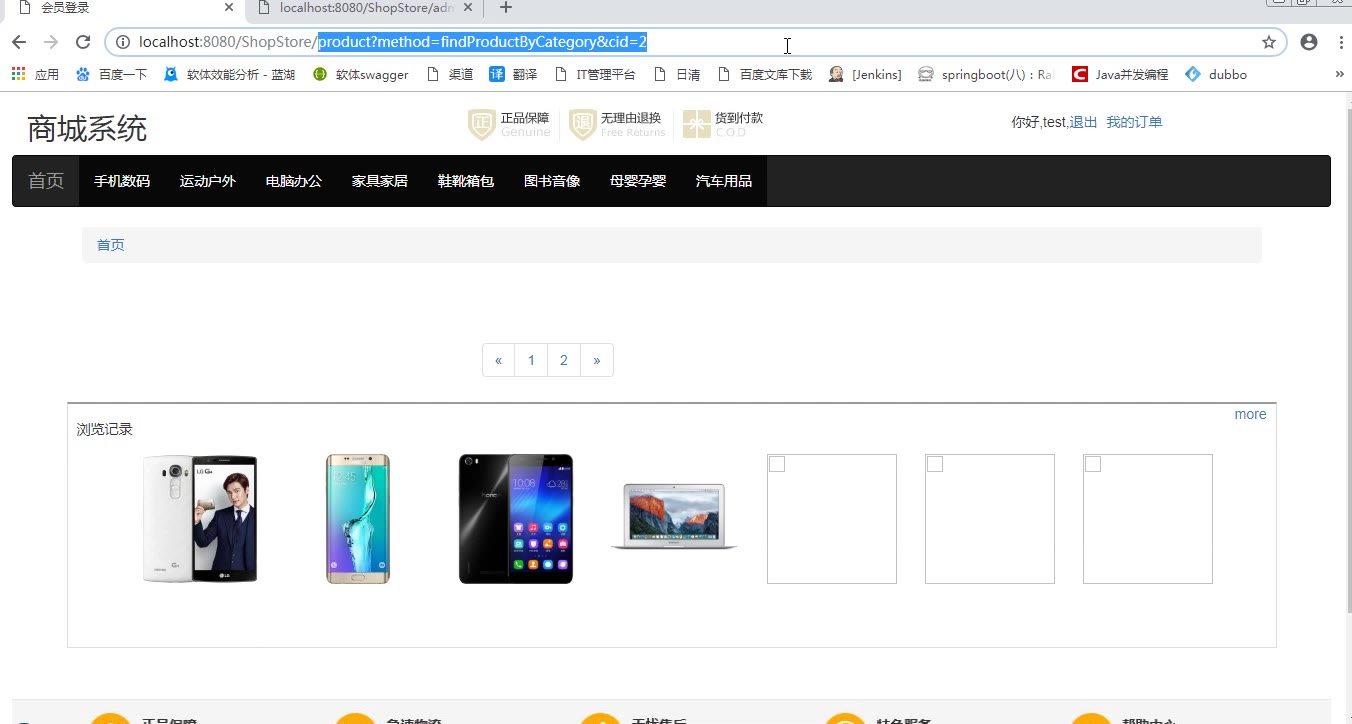Click the 无理由退换 Free Returns badge
The height and width of the screenshot is (724, 1352).
[617, 125]
